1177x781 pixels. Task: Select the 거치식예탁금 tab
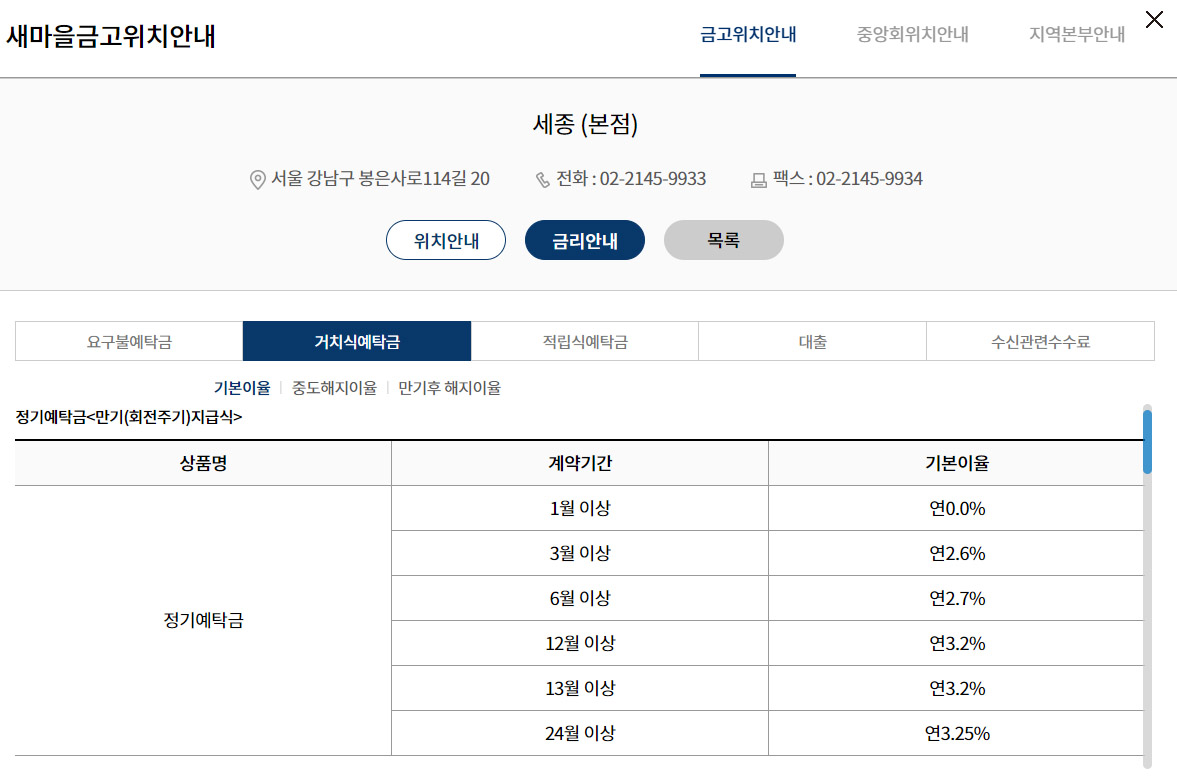[356, 340]
